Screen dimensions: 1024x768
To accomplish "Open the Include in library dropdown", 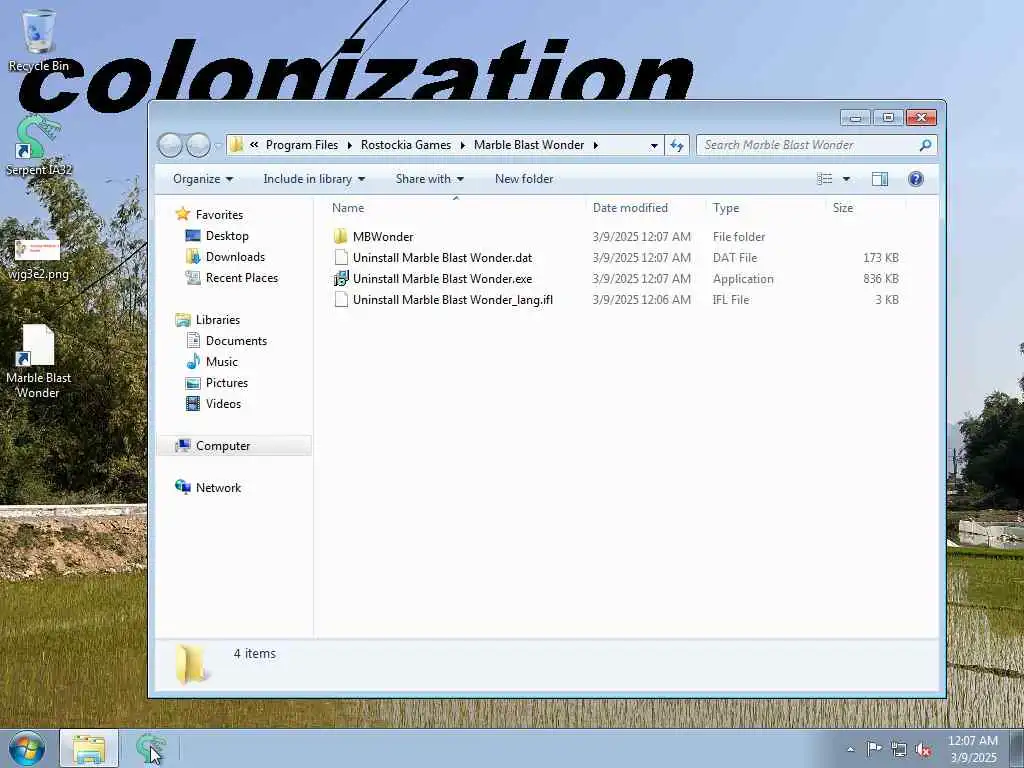I will coord(314,179).
